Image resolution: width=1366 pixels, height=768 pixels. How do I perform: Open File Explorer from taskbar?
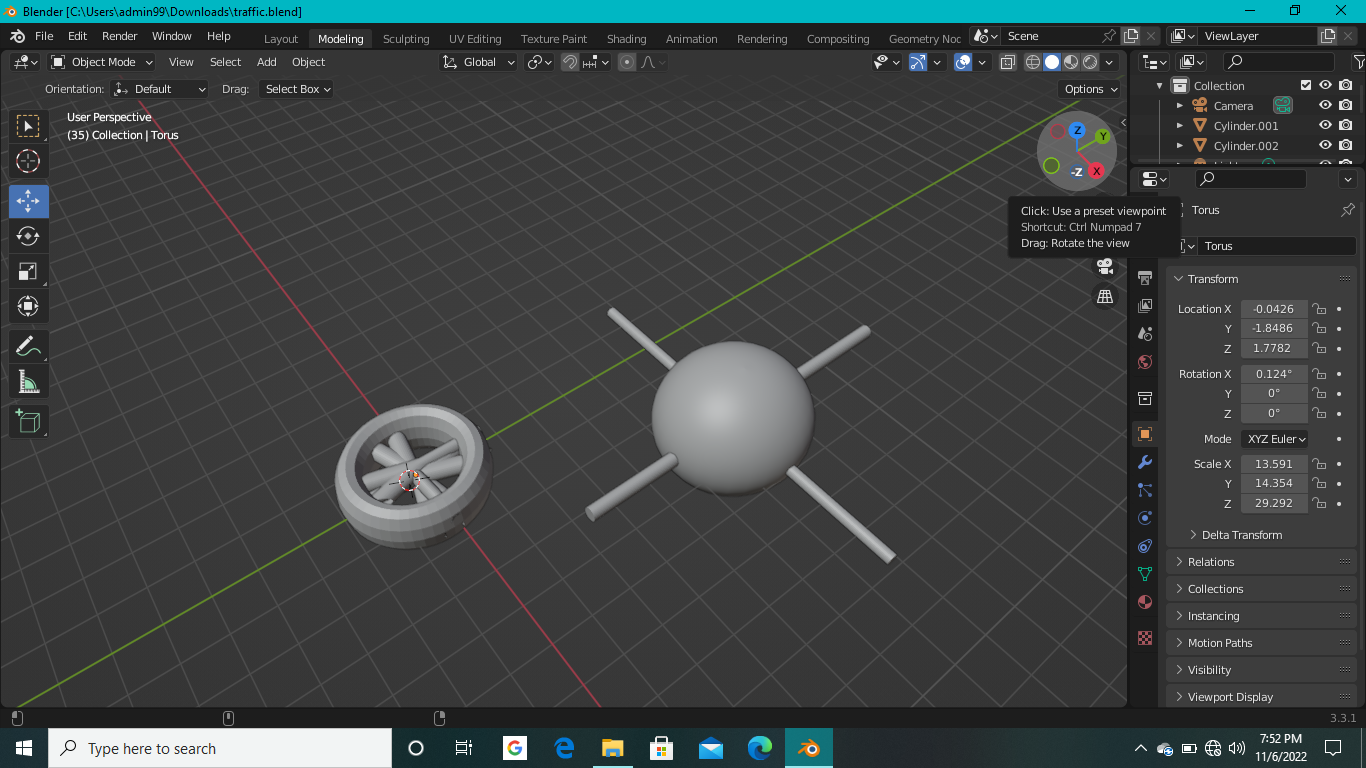[x=612, y=748]
